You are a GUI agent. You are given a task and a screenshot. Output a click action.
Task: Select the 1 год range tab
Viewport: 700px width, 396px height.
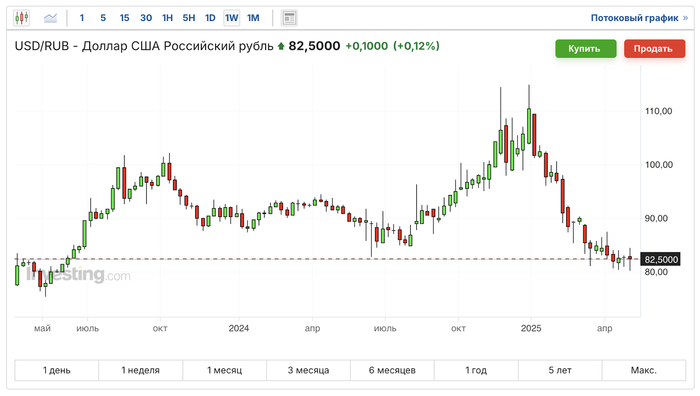[476, 370]
